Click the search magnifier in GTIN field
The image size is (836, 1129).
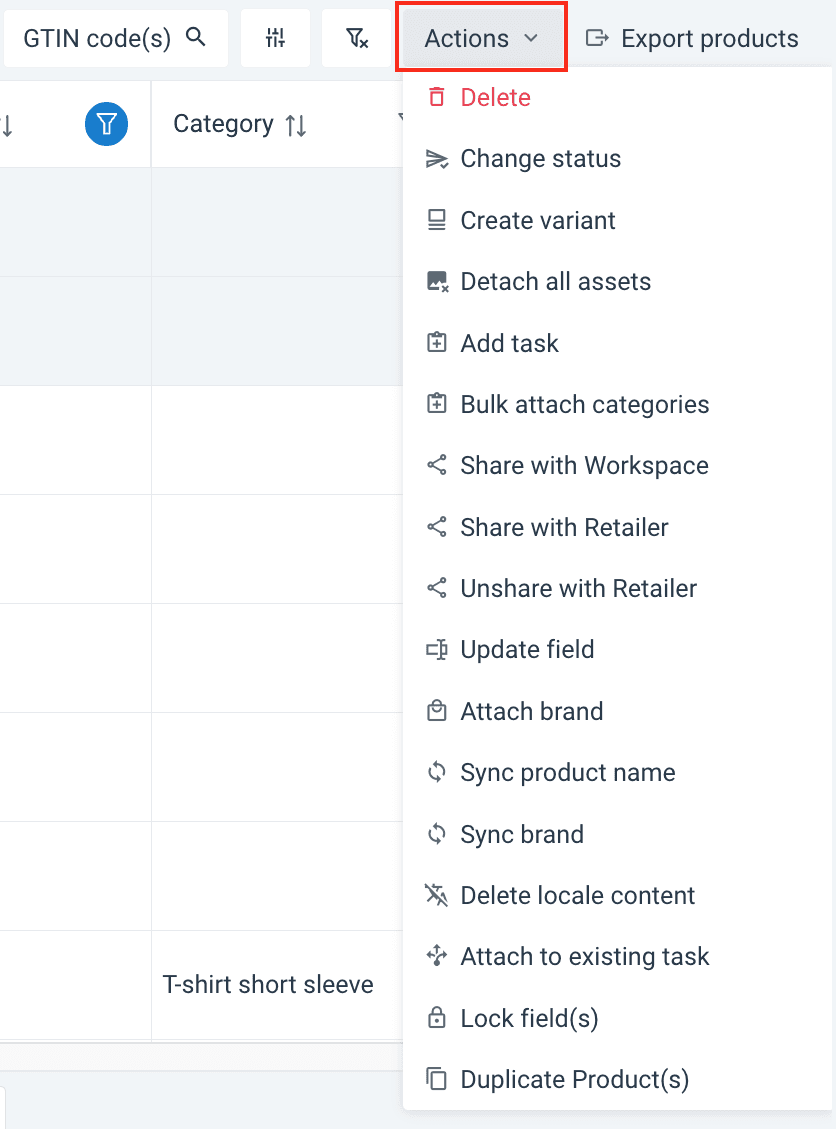tap(196, 38)
